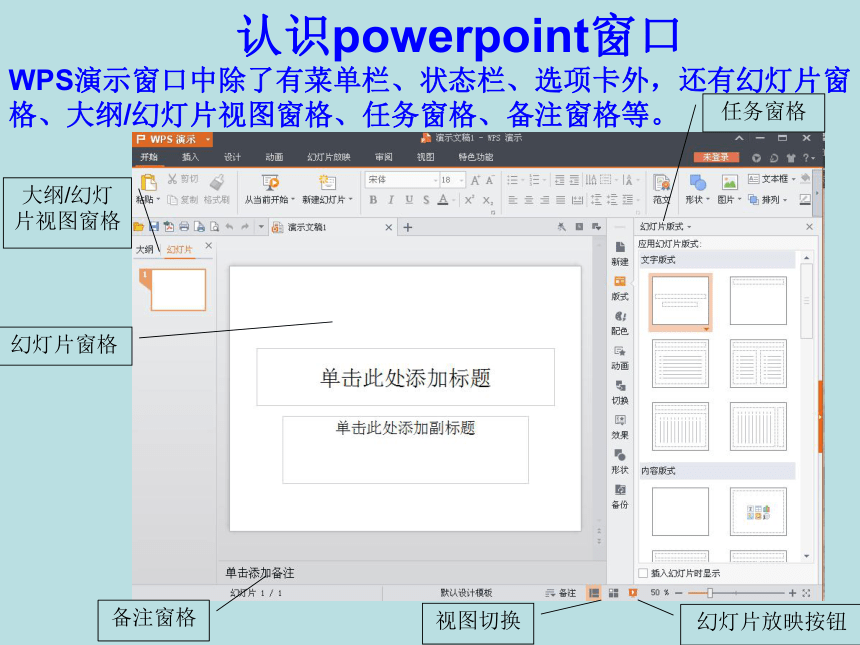The height and width of the screenshot is (645, 860).
Task: Select the 幻灯片 (Slides) pane tab
Action: [179, 250]
